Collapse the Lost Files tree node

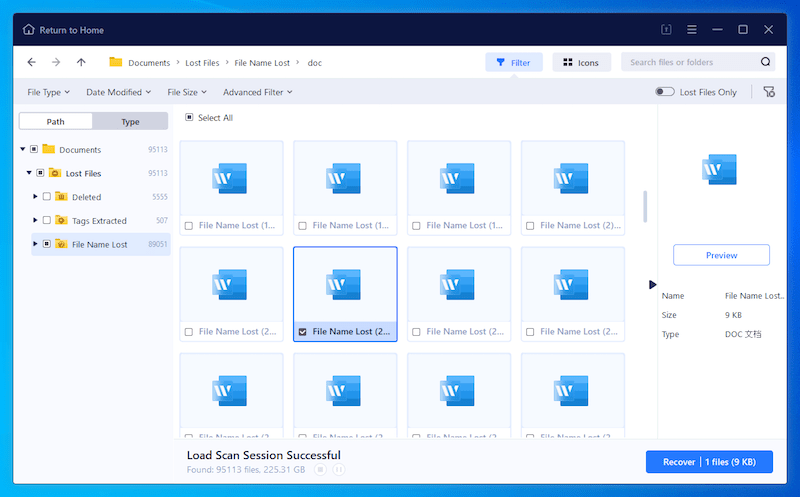tap(29, 173)
